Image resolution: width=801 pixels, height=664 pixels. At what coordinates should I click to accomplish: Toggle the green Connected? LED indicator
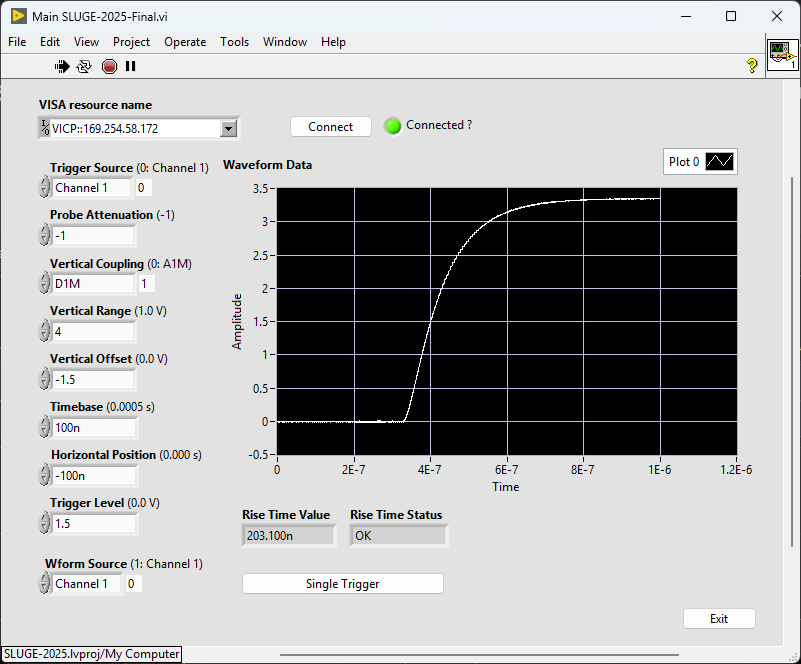pos(392,126)
